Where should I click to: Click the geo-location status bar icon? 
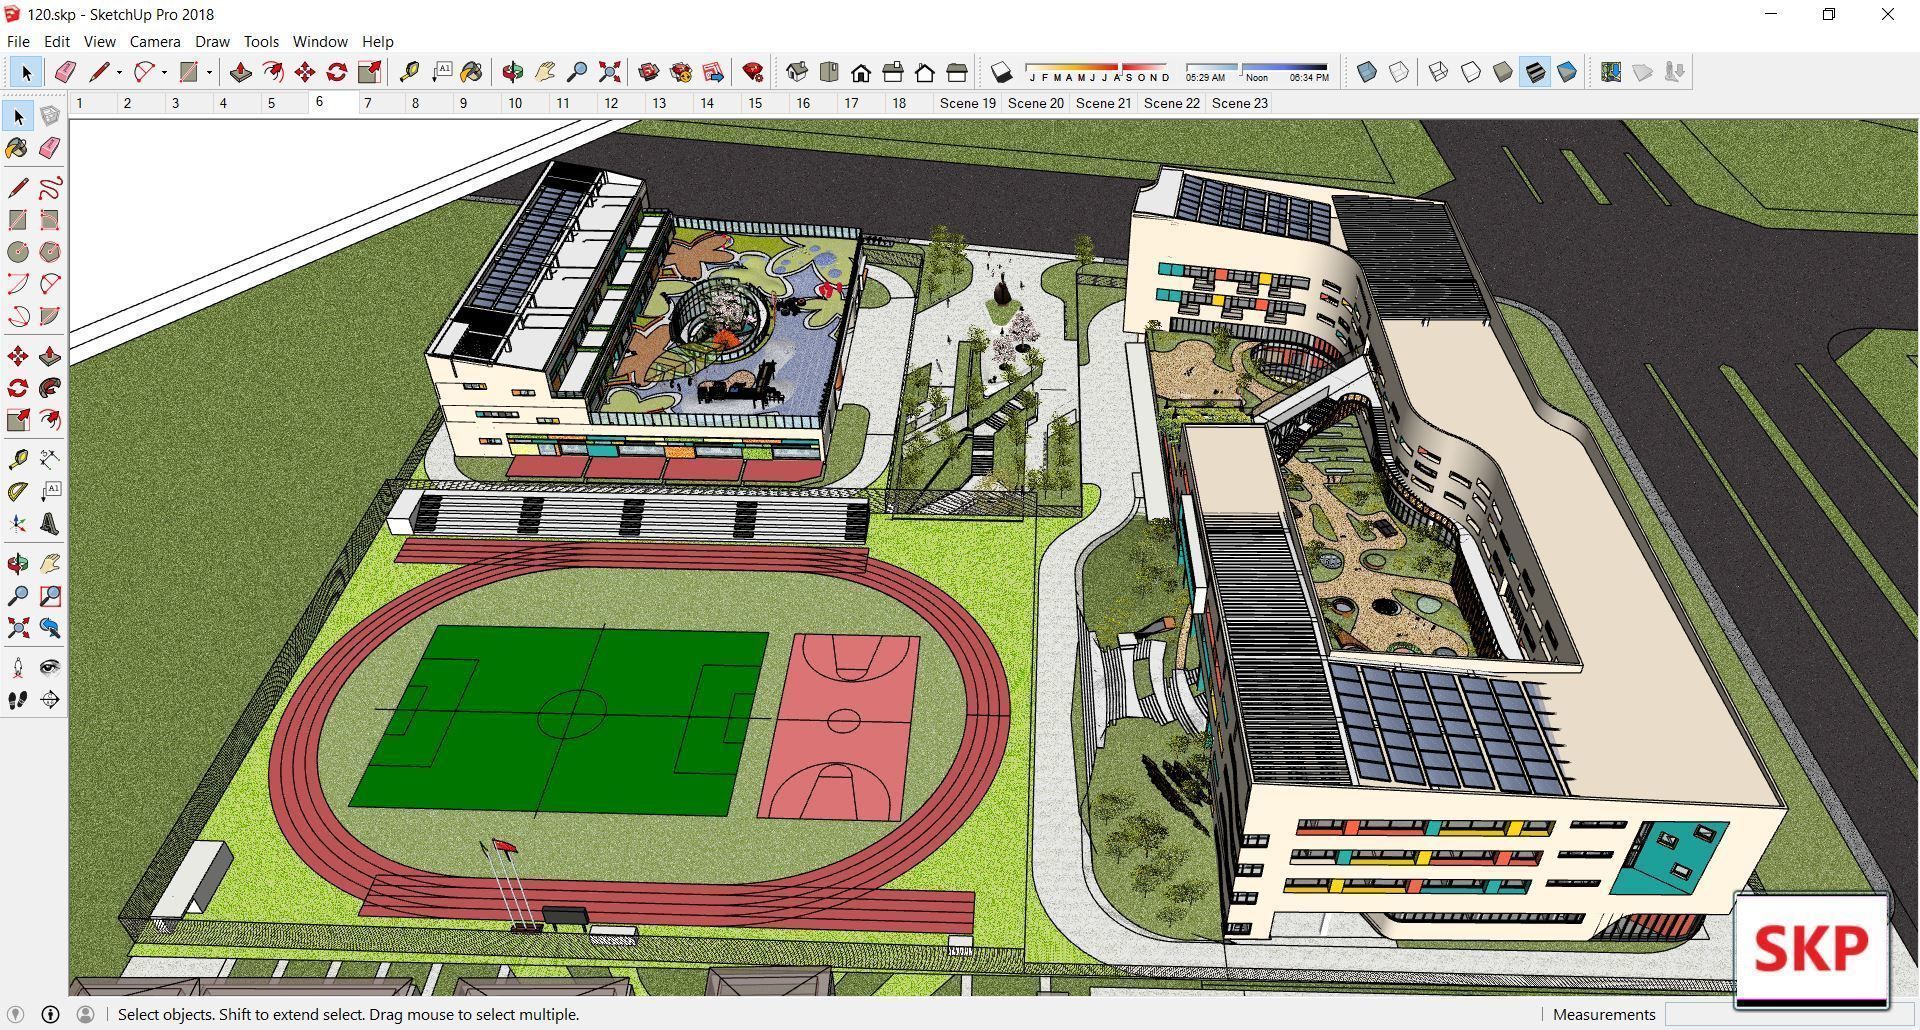click(x=15, y=1014)
